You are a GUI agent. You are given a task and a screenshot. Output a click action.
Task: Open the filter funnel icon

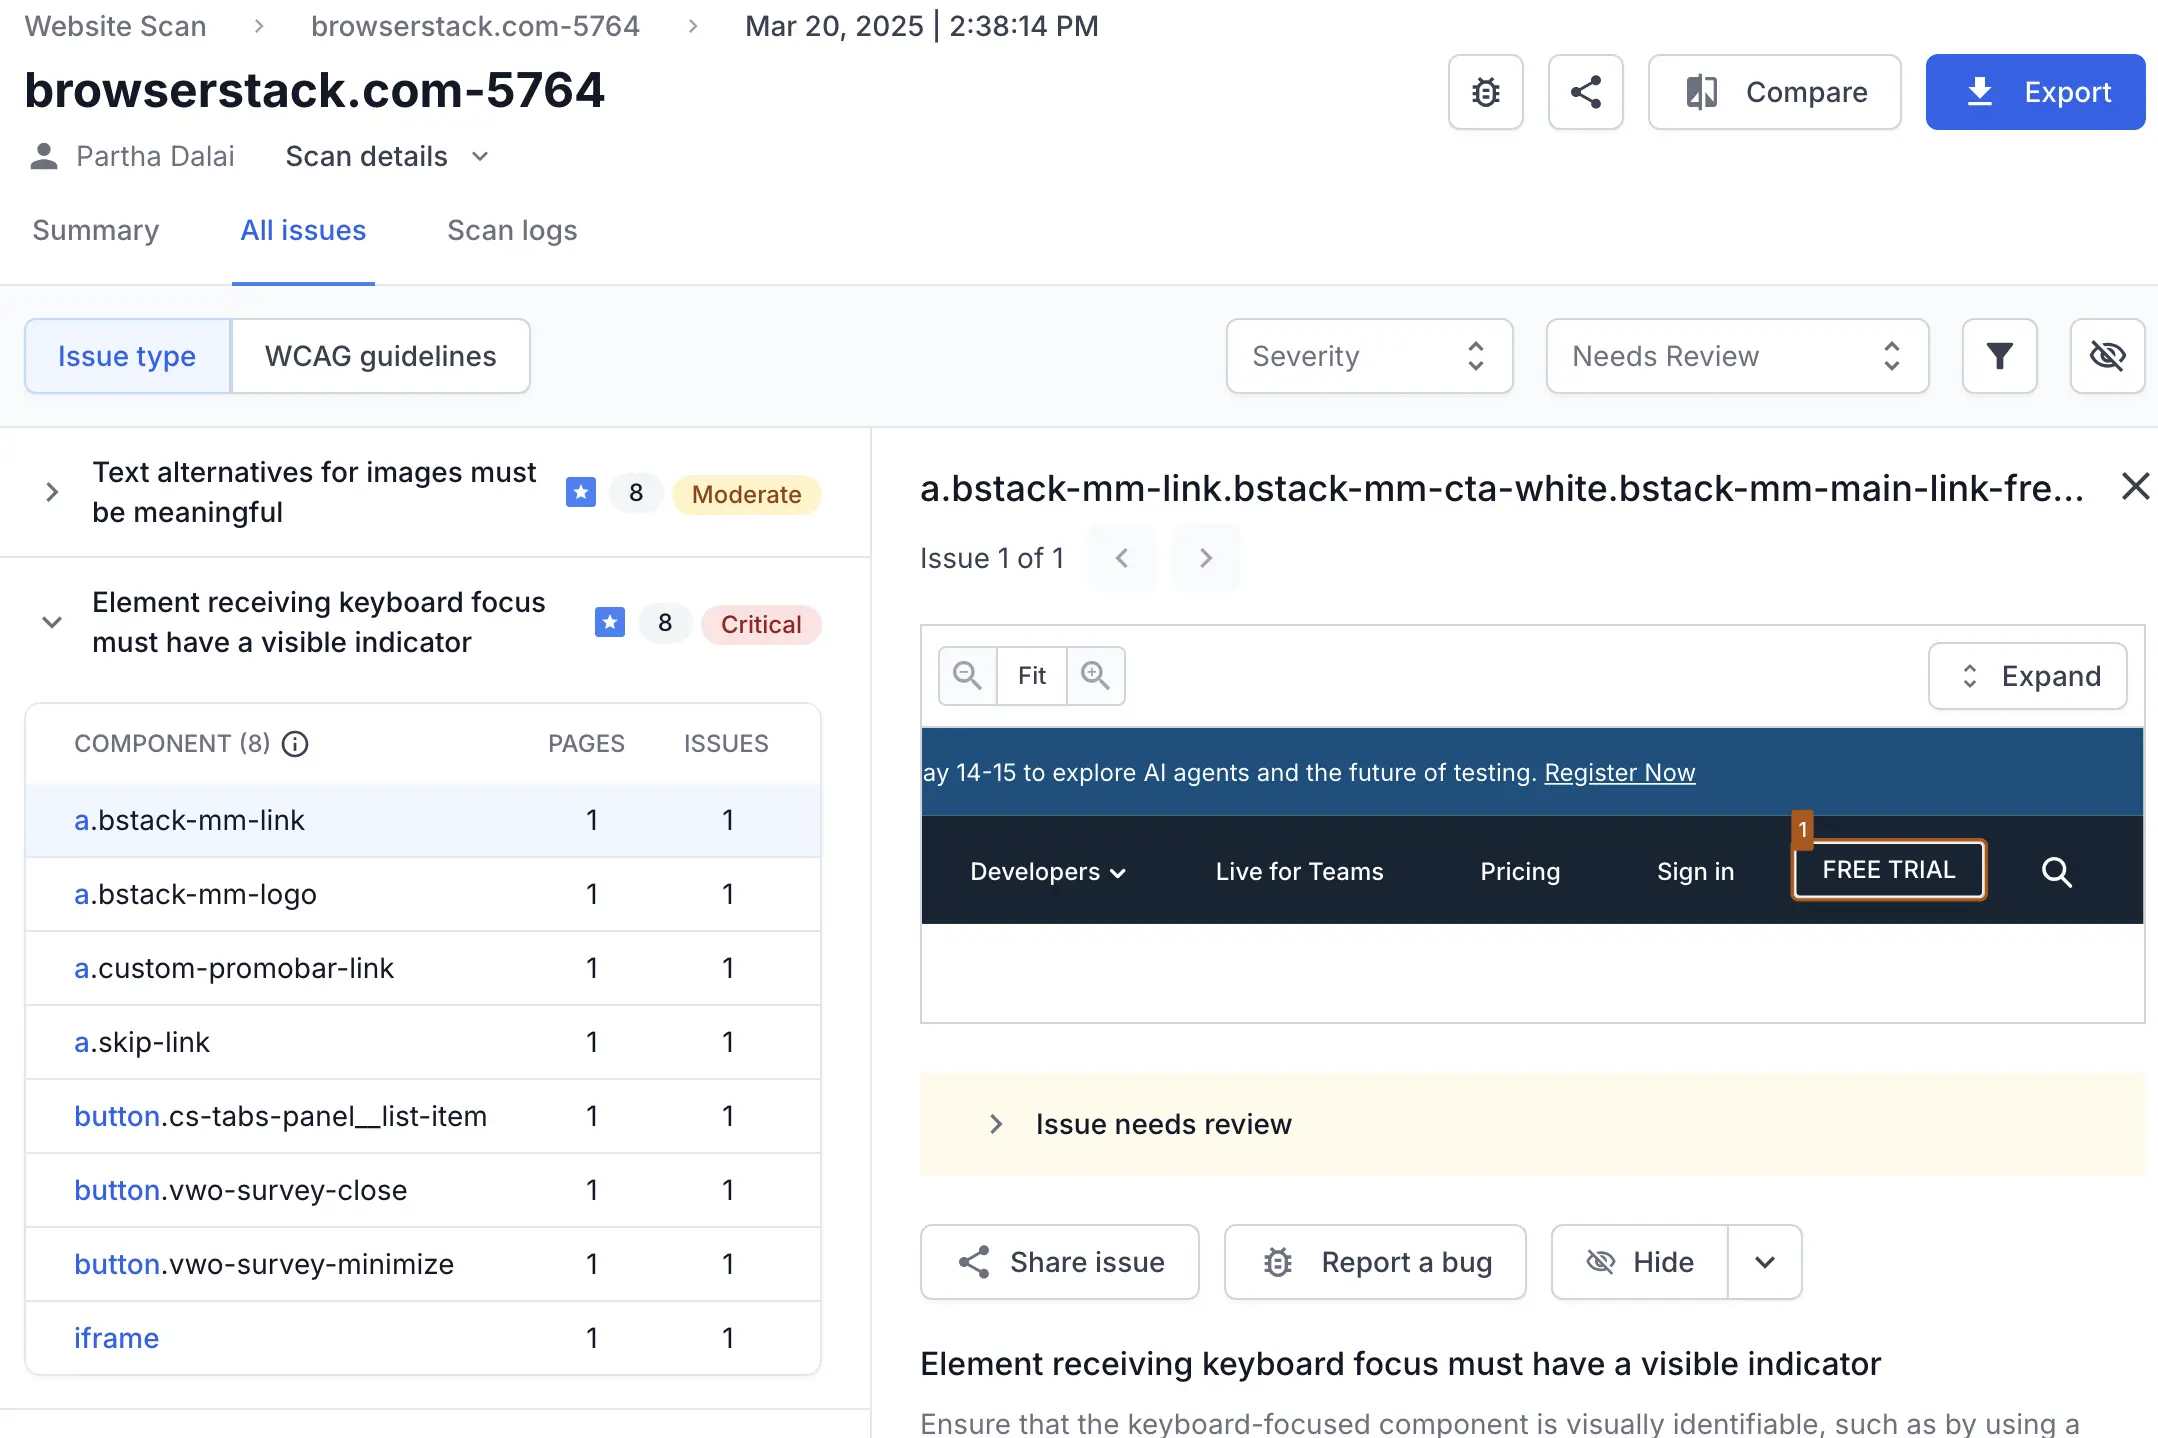1999,356
